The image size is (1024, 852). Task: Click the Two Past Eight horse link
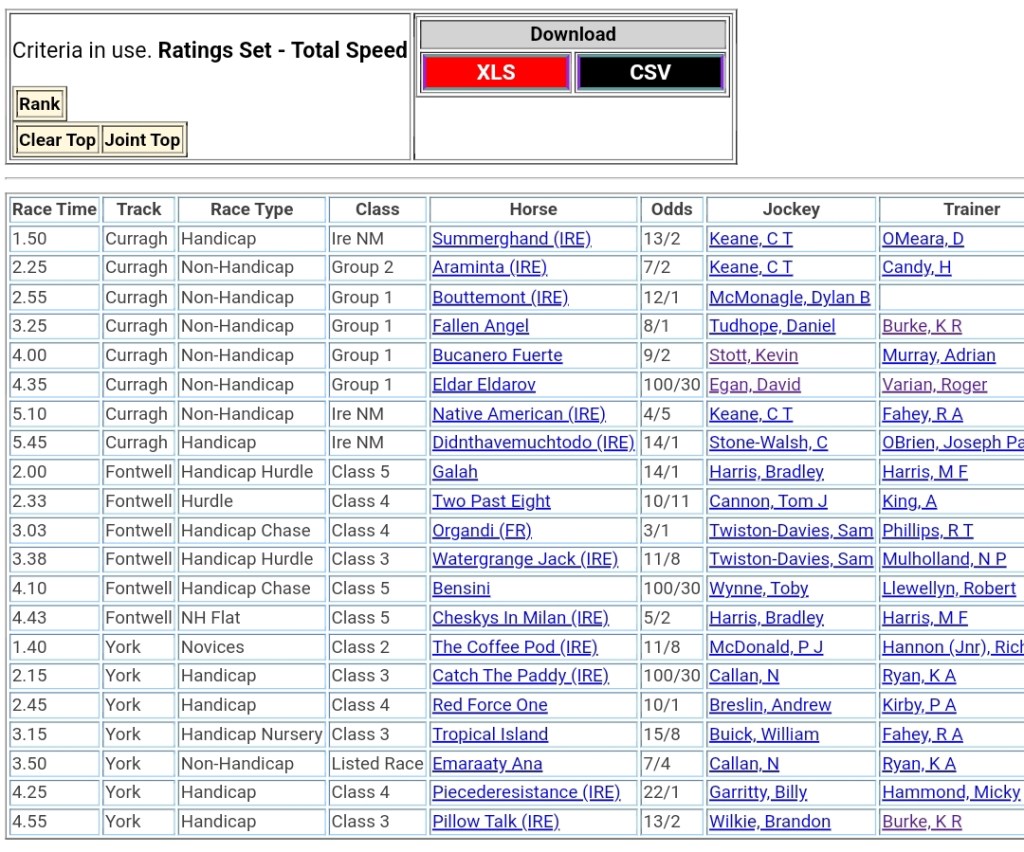tap(491, 501)
